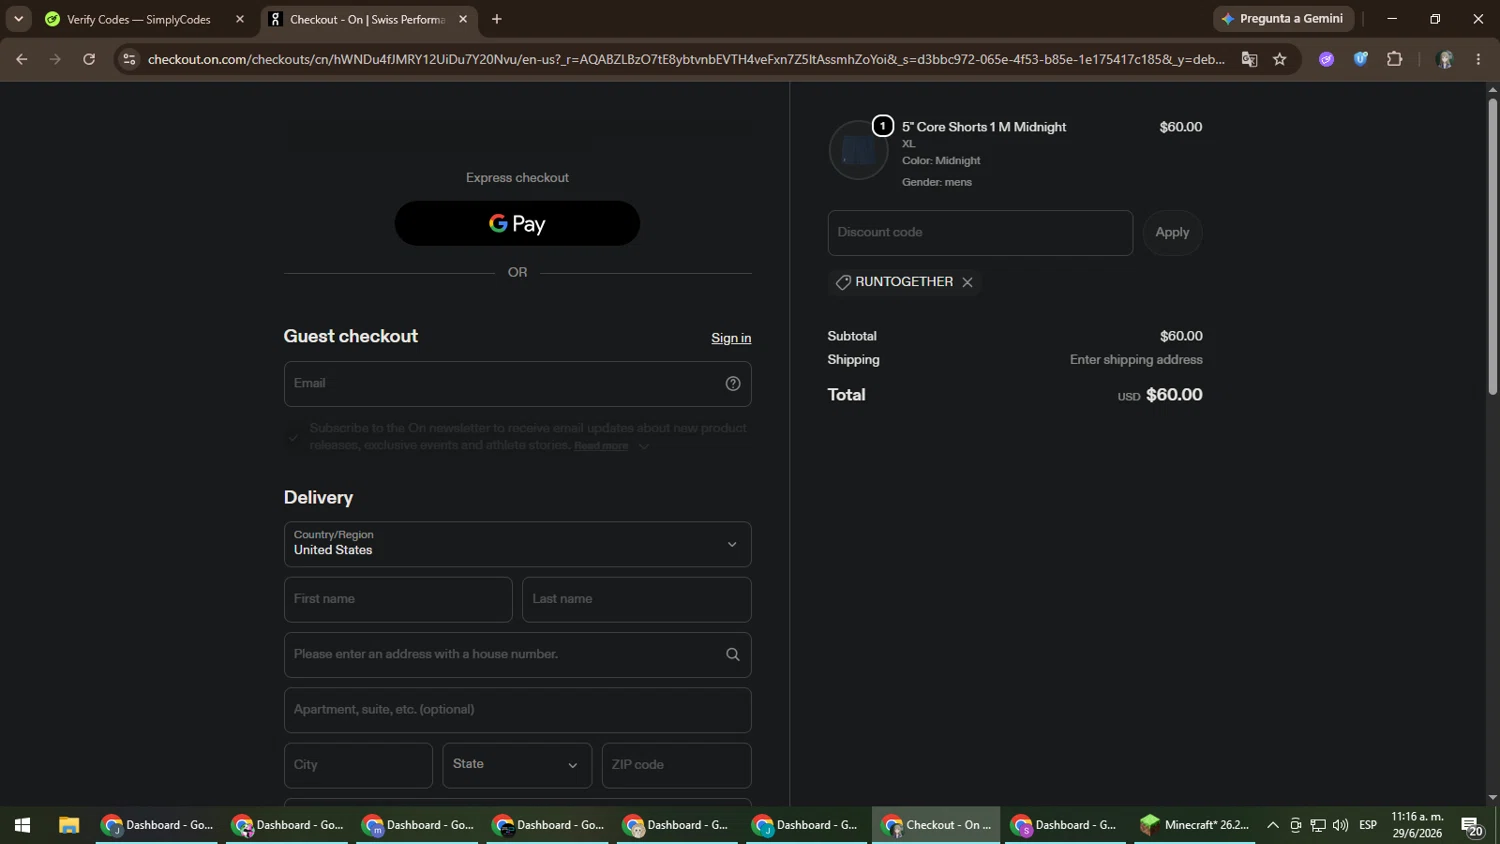Open newsletter Read more link
The height and width of the screenshot is (844, 1500).
point(601,446)
